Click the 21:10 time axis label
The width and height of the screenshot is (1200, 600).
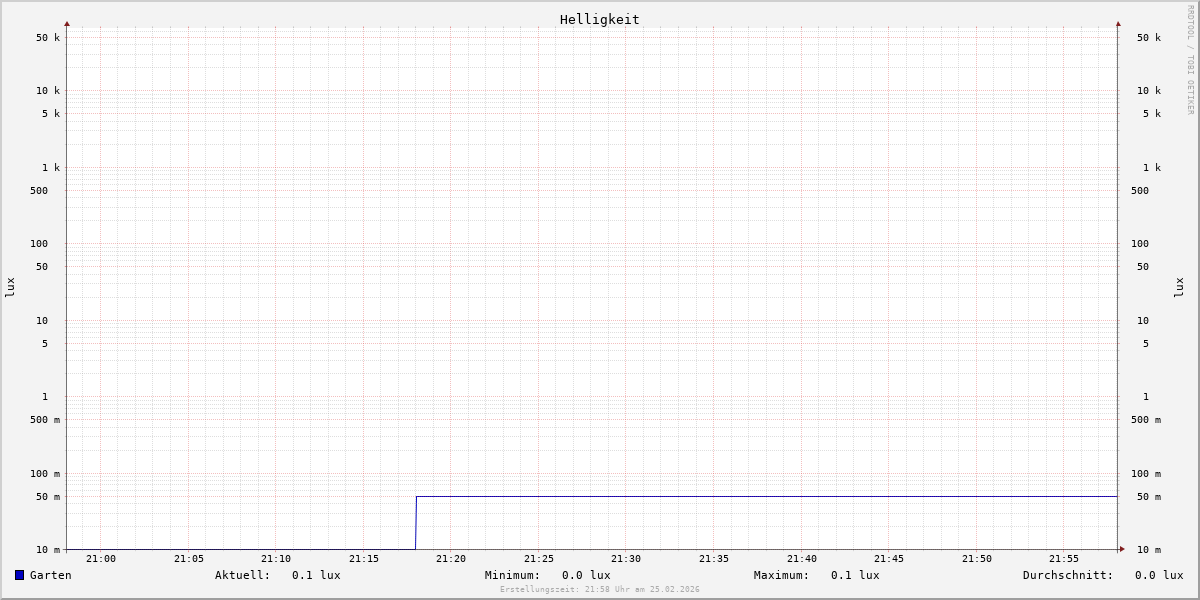click(x=276, y=559)
